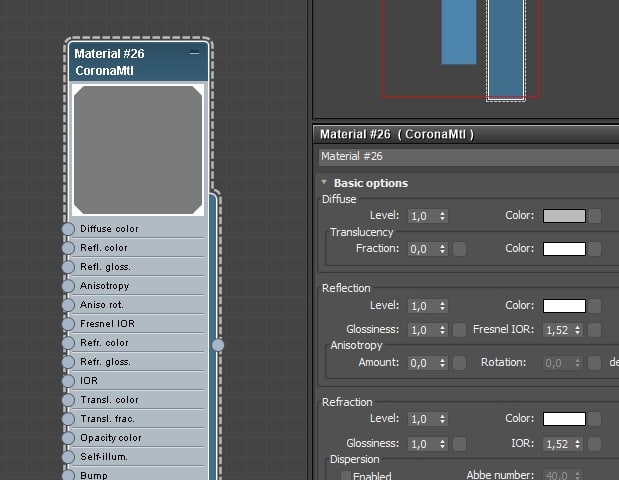Adjust the Refraction Level spinner arrows
Viewport: 619px width, 480px height.
(443, 419)
